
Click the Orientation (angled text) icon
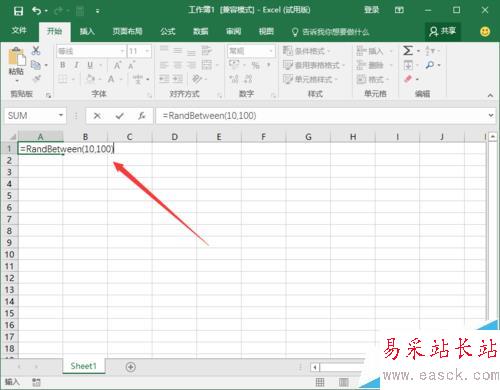pos(197,79)
